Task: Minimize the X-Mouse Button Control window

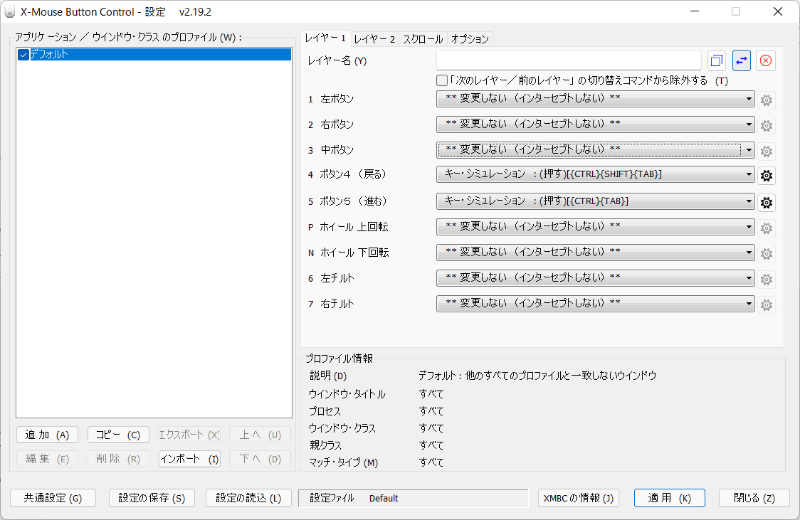Action: 694,12
